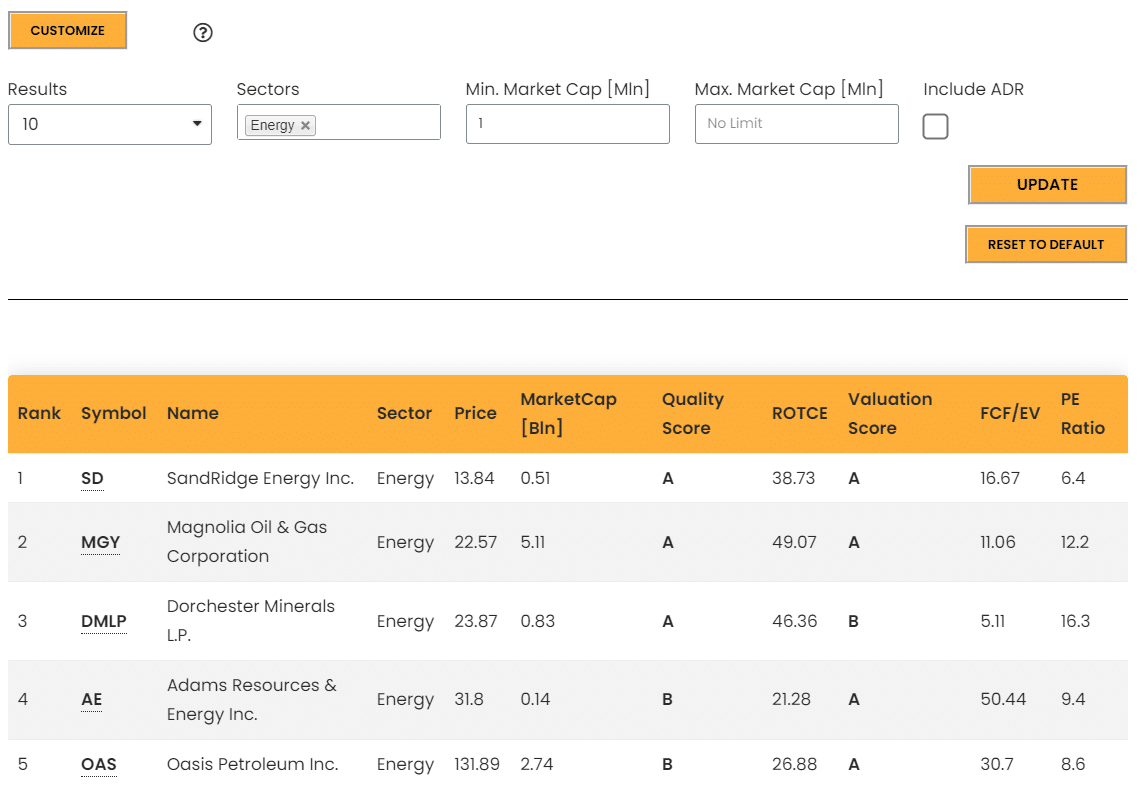The width and height of the screenshot is (1144, 787).
Task: Click the PE Ratio value 12.2
Action: coord(1075,543)
